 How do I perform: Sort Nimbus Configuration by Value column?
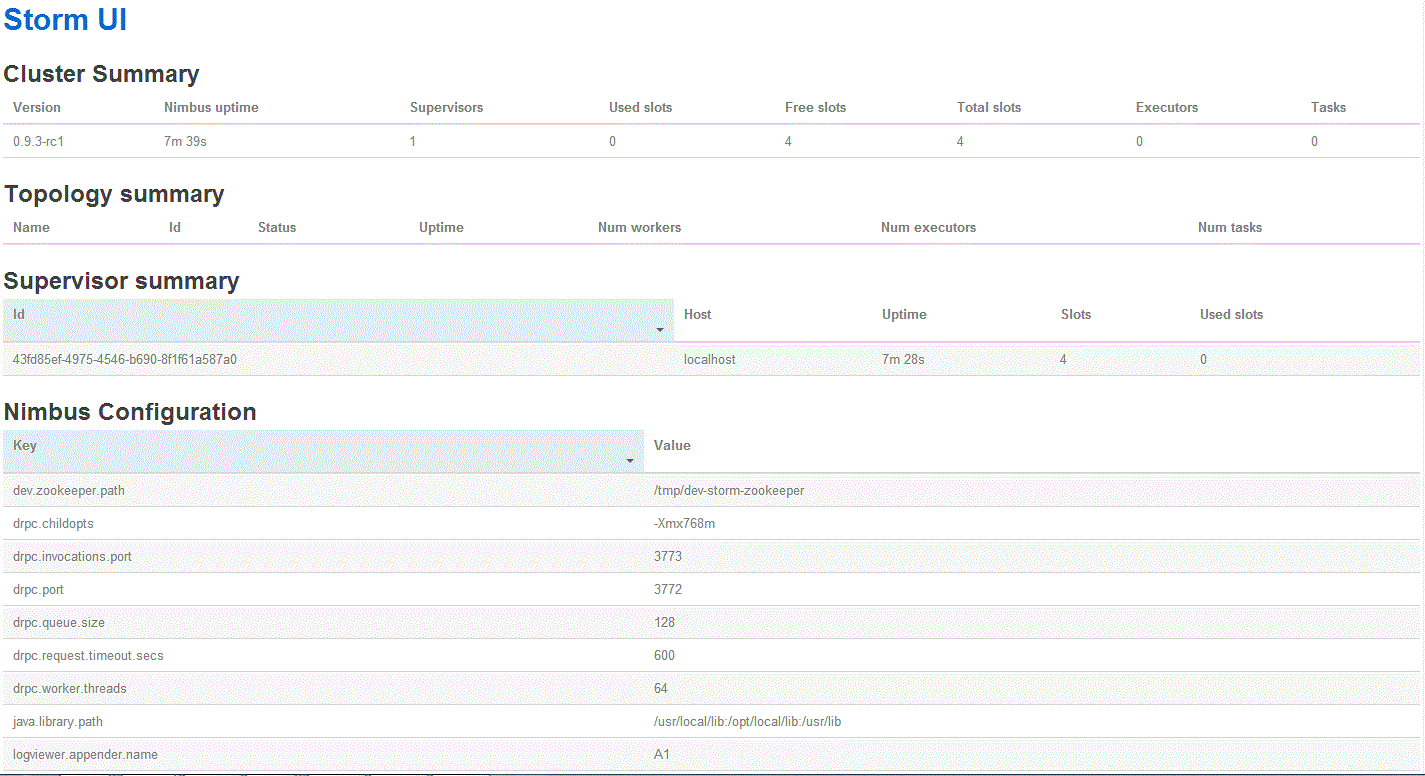(672, 445)
